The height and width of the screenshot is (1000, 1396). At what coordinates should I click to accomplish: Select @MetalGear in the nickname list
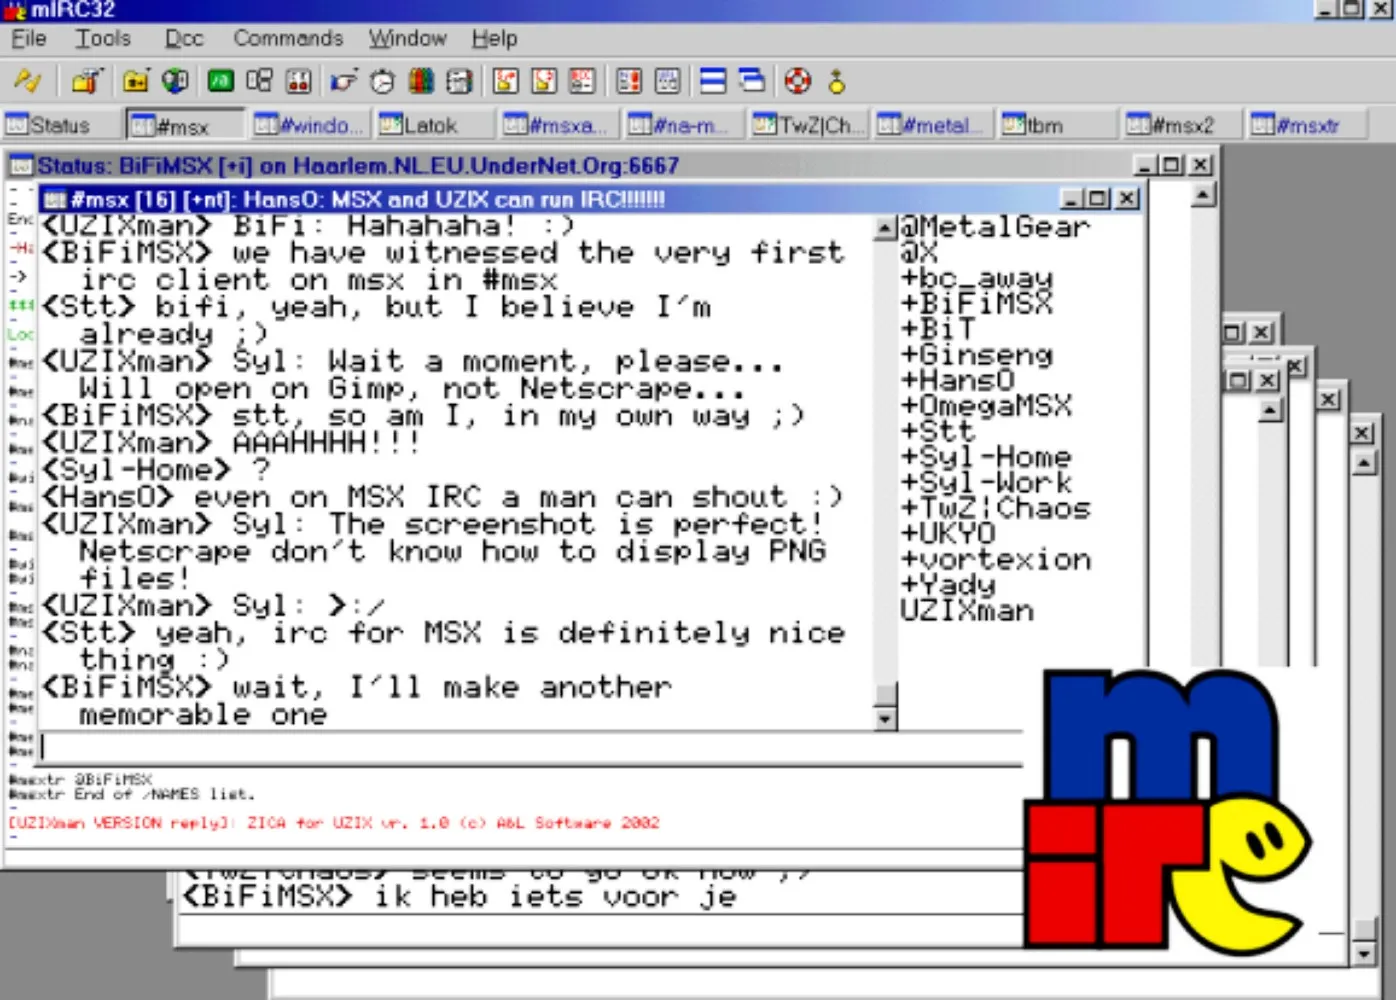tap(994, 227)
